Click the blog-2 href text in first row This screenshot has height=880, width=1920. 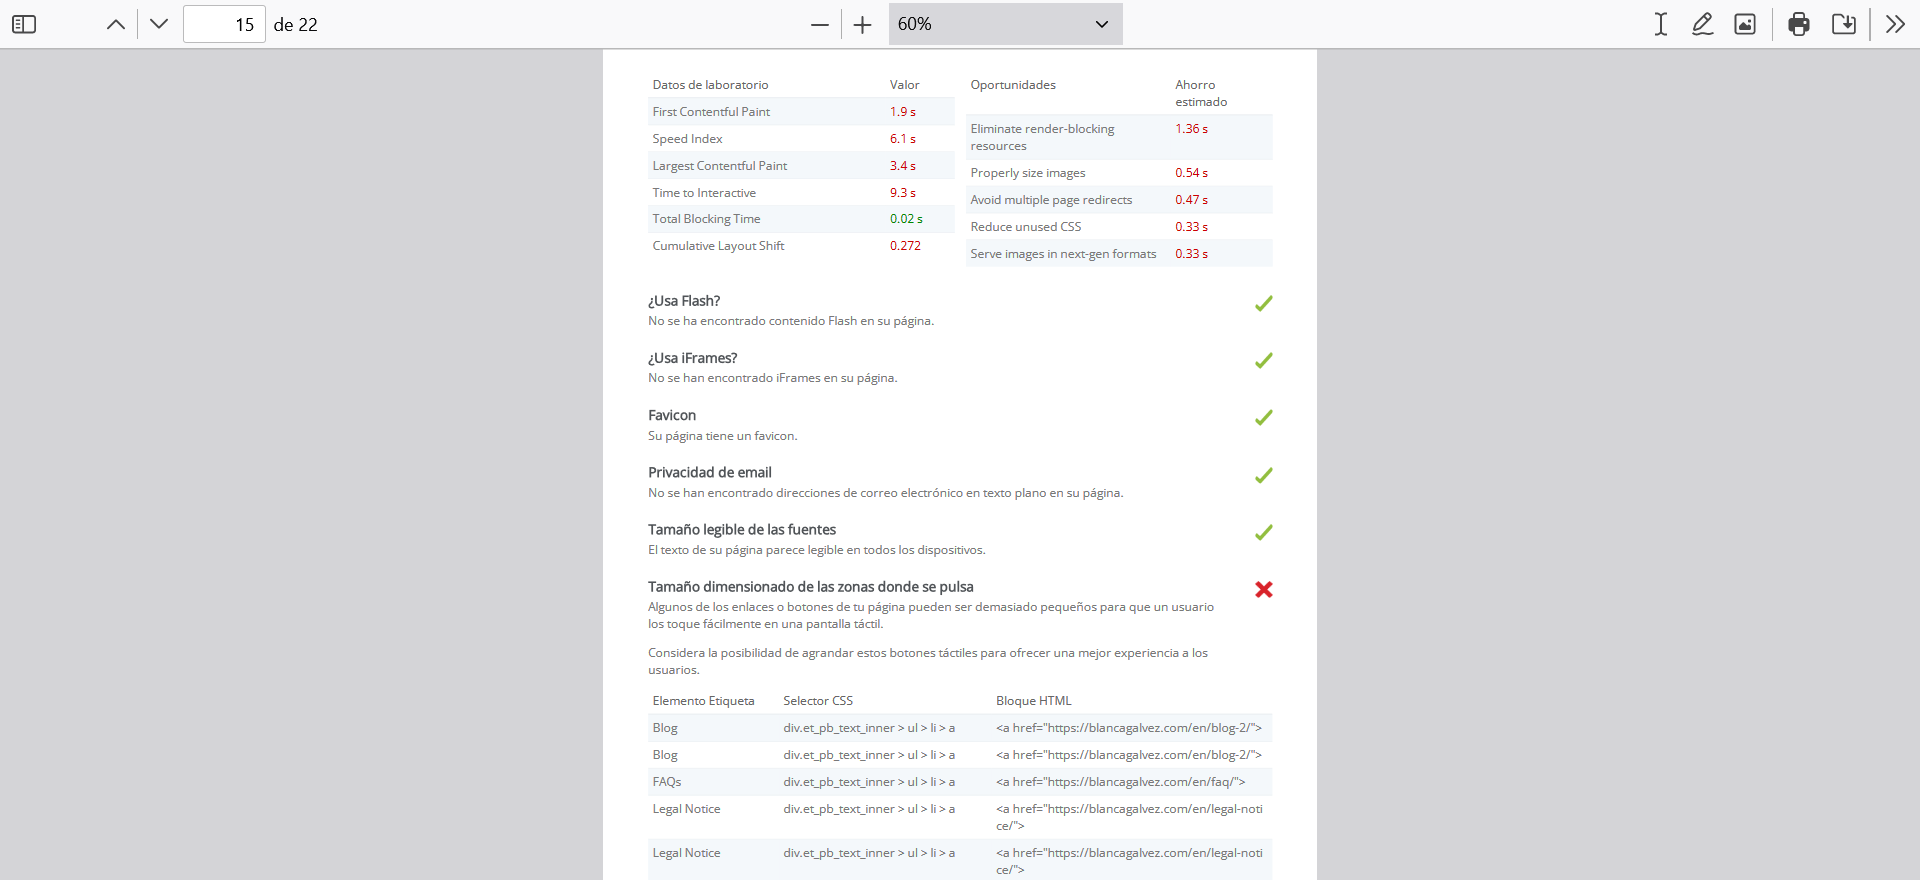1129,728
